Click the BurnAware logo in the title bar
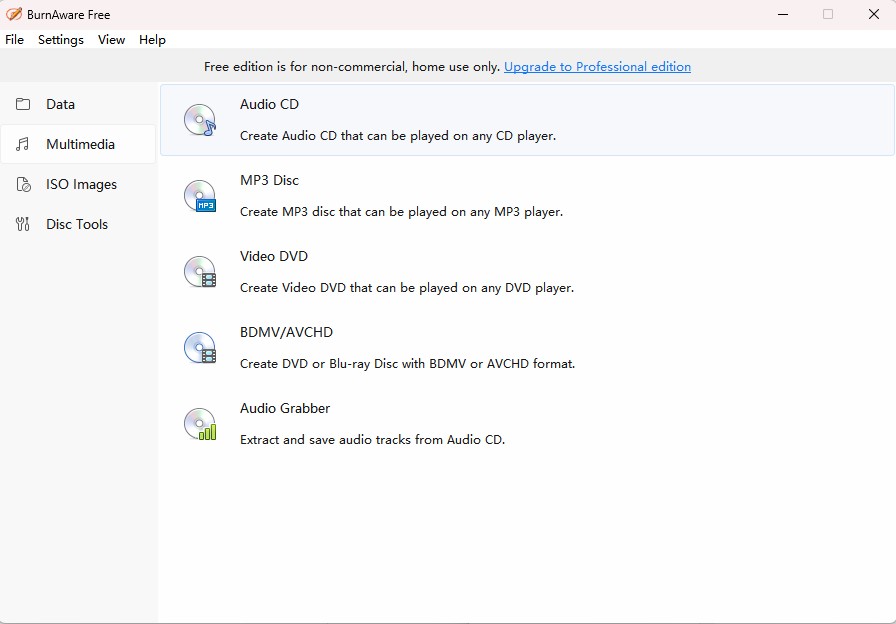The width and height of the screenshot is (896, 624). pos(14,14)
